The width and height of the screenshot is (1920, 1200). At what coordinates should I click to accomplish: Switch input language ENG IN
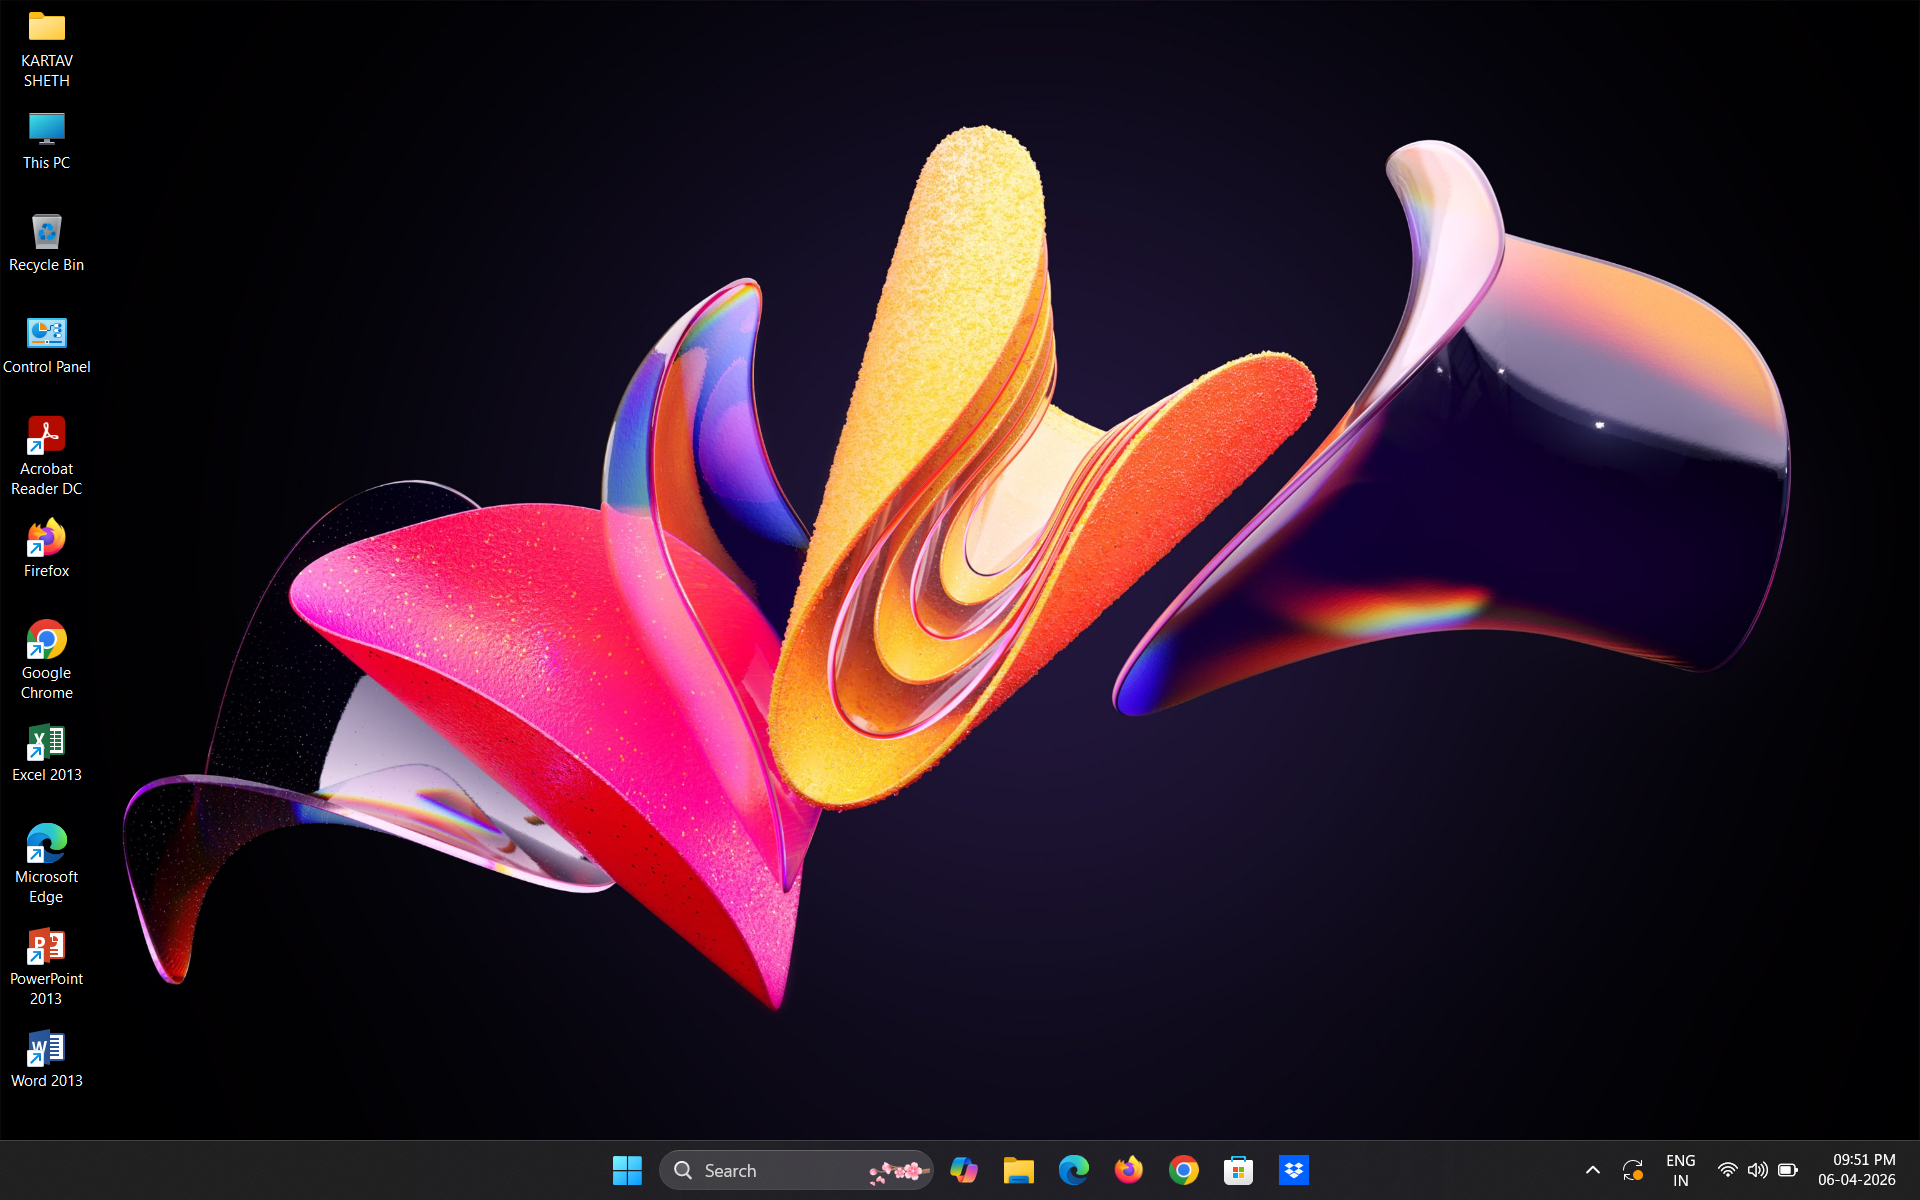point(1681,1170)
